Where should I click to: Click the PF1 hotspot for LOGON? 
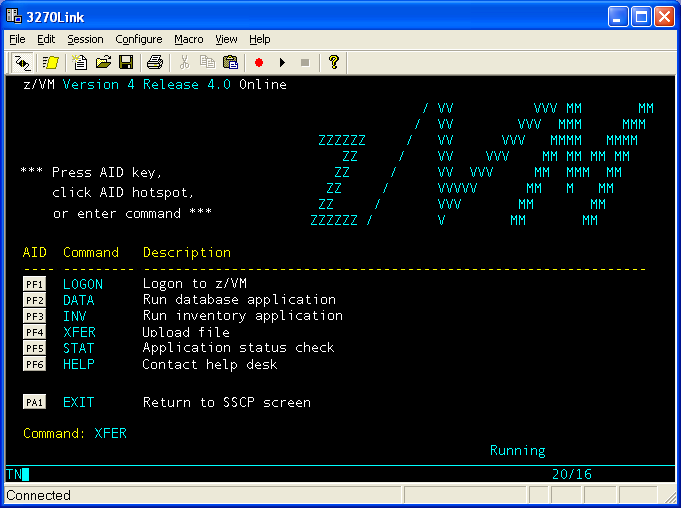click(x=34, y=284)
